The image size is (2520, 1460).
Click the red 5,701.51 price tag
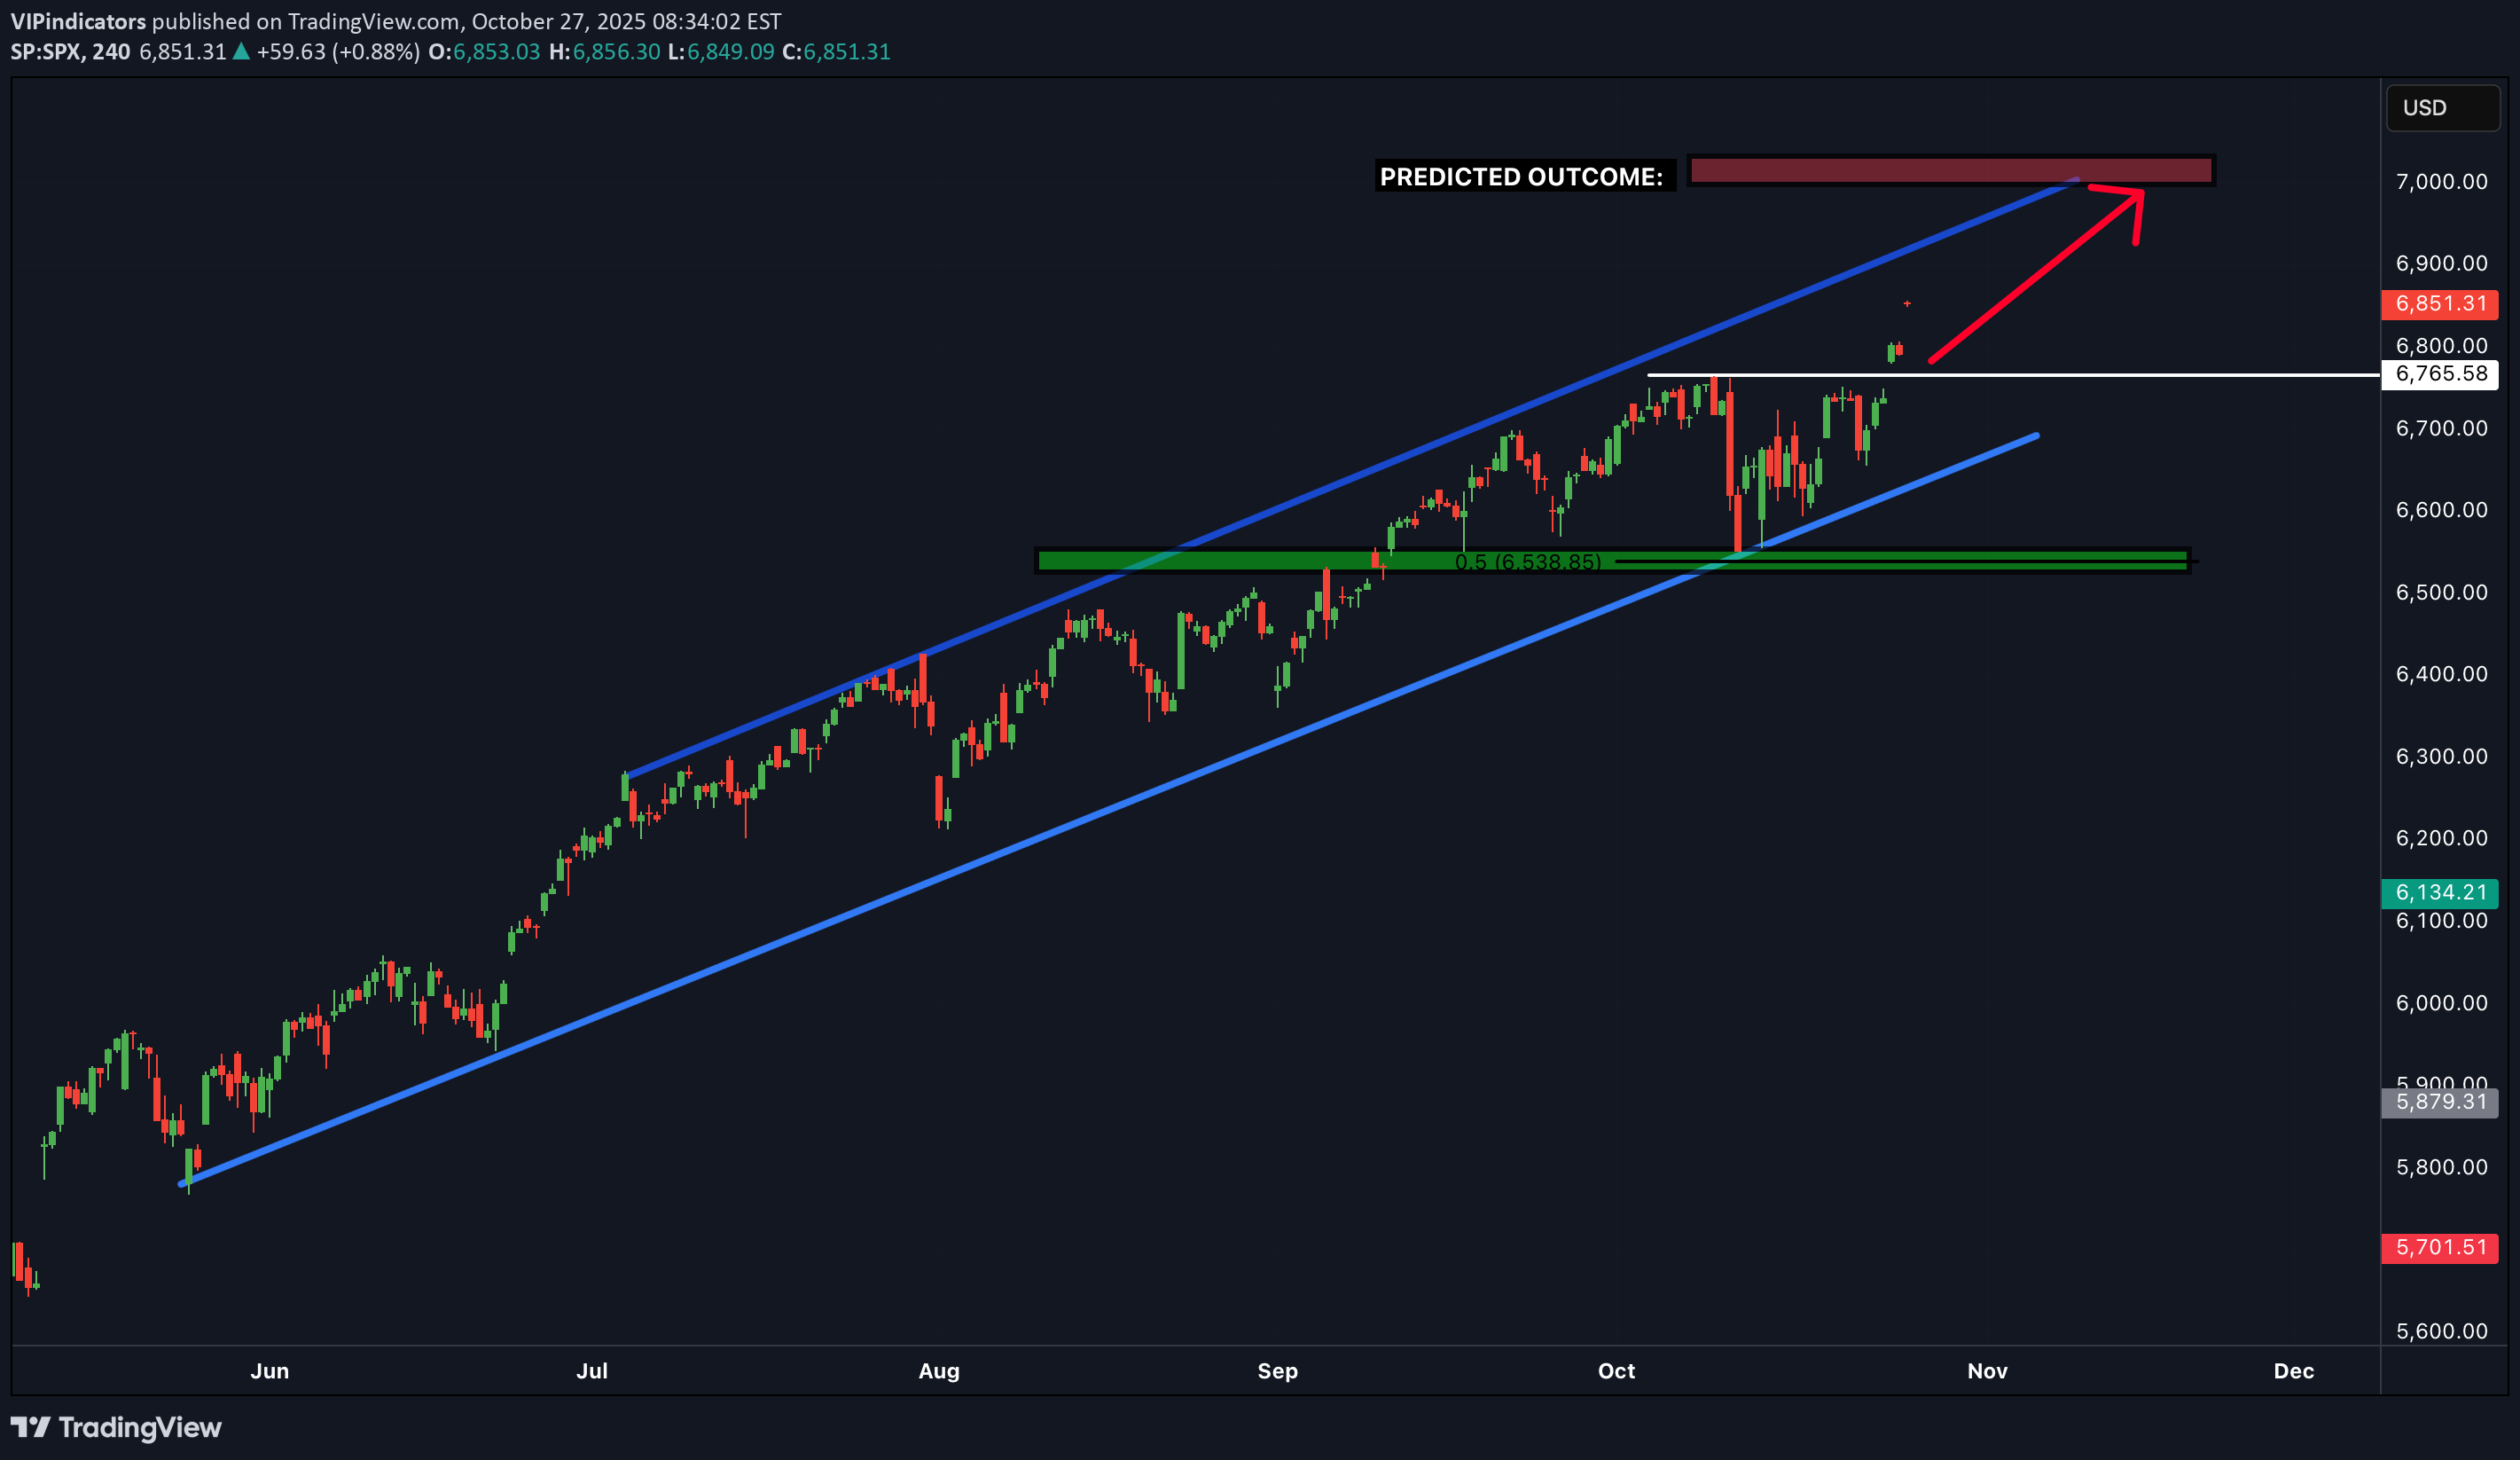(x=2440, y=1247)
